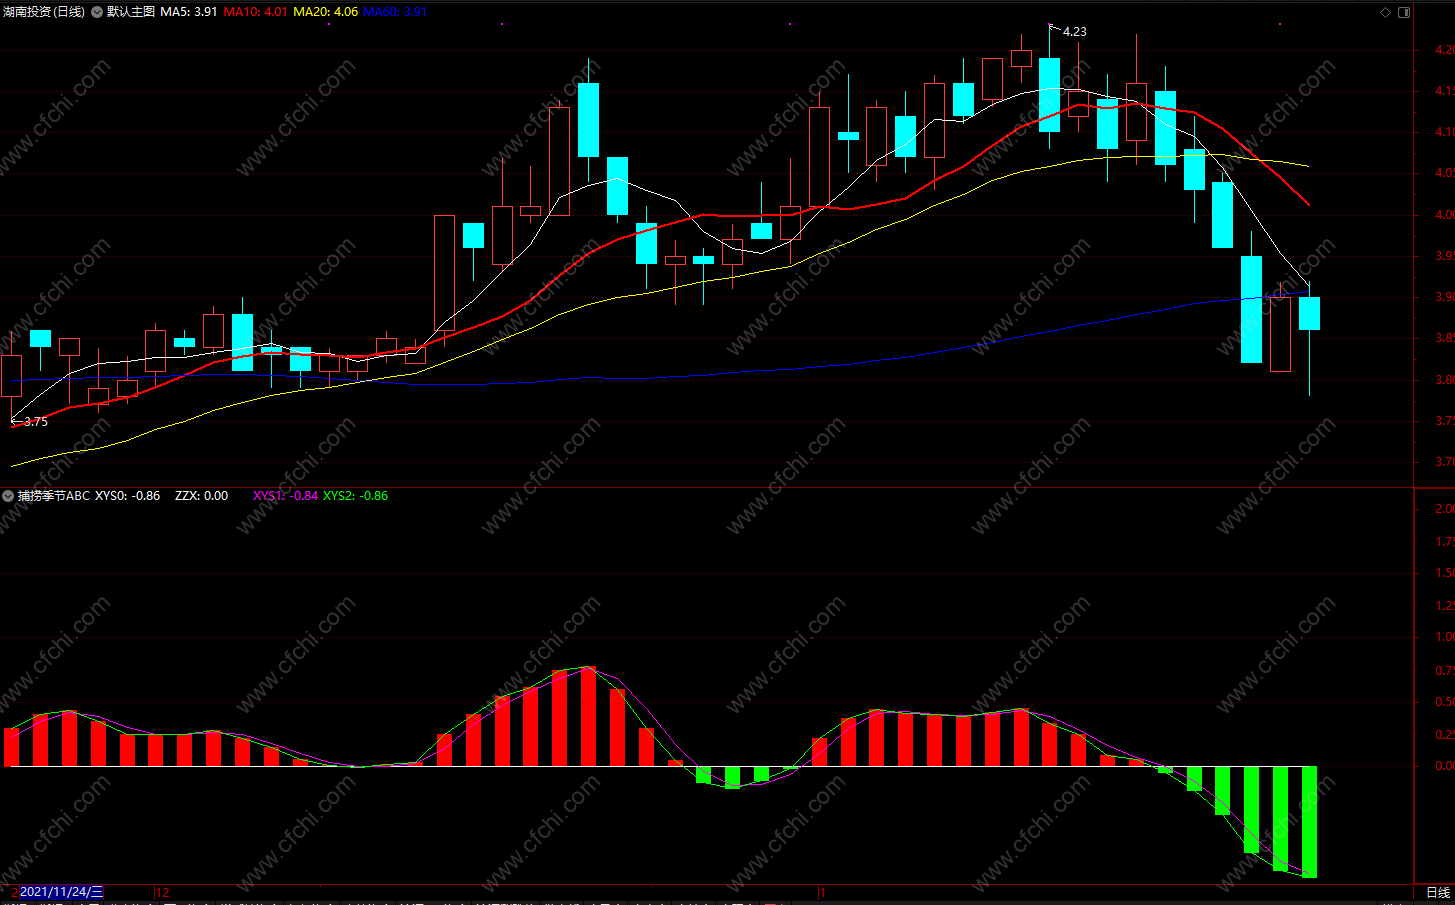Expand the 捕捞季节ABC indicator dropdown arrow

[8, 496]
